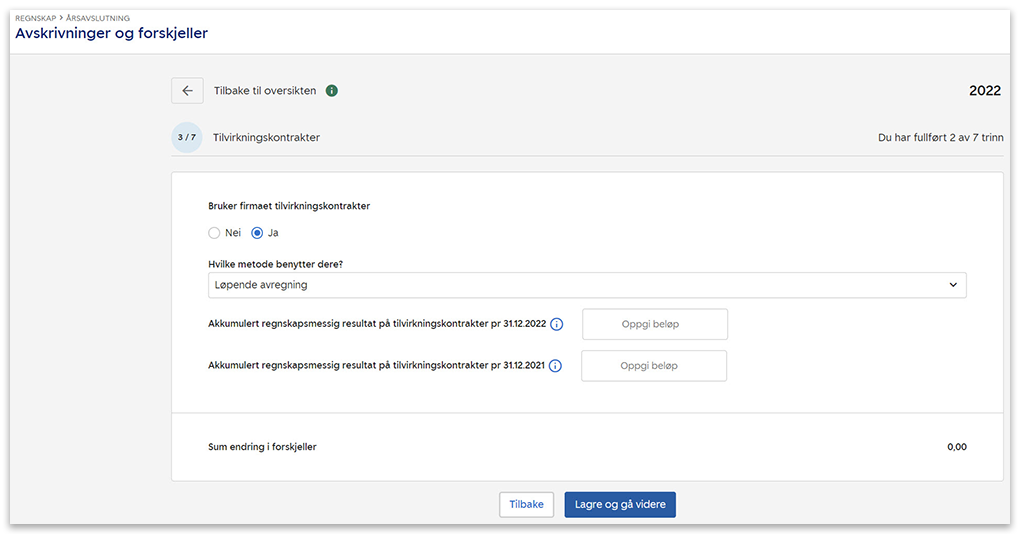Click Lagre og gå videre
This screenshot has height=534, width=1020.
coord(620,505)
